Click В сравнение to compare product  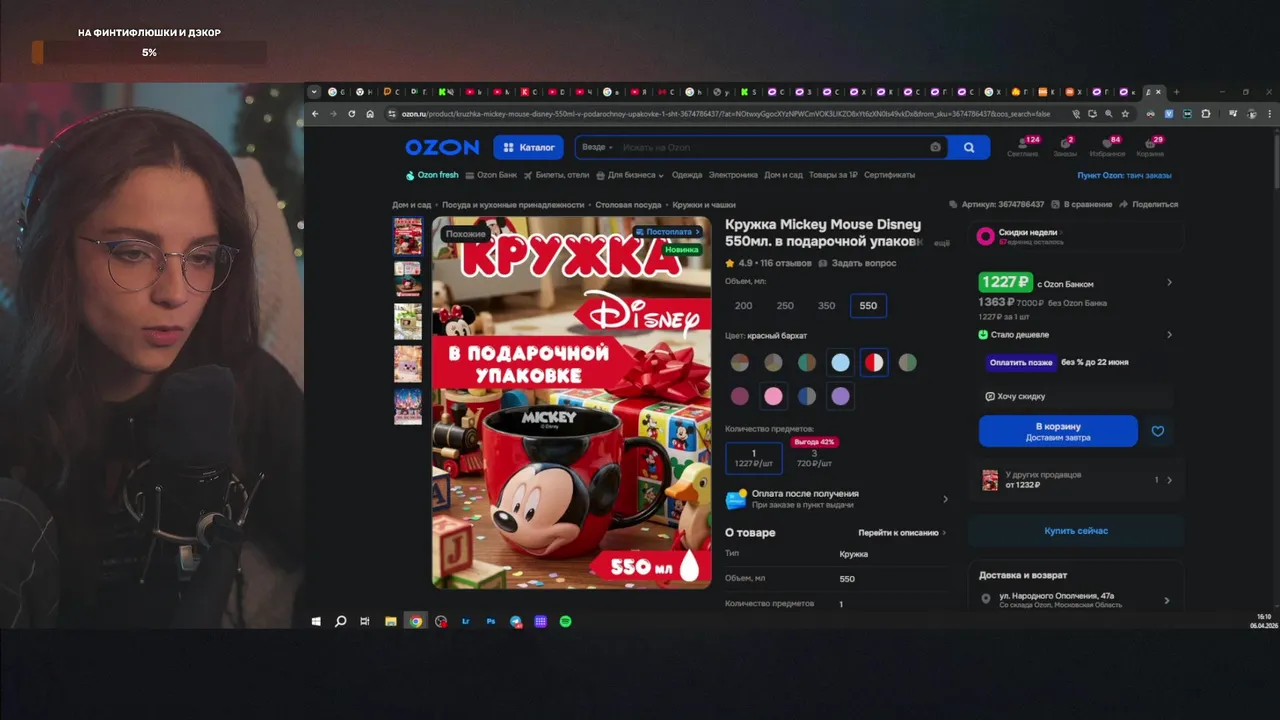click(x=1081, y=204)
